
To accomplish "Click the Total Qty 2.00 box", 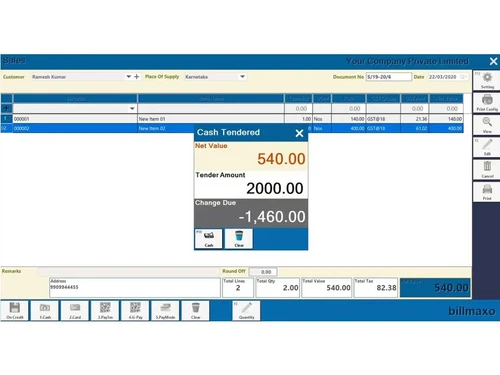I will 277,287.
